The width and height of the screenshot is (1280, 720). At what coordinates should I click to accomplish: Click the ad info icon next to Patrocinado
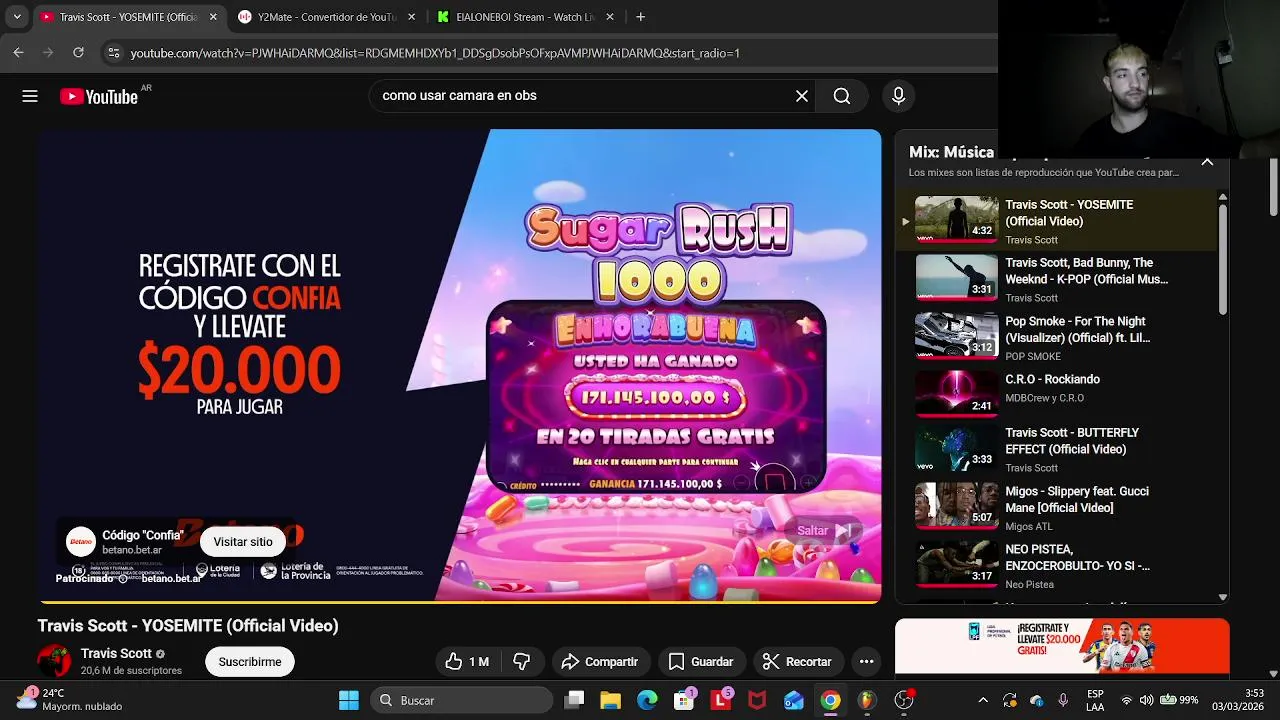[123, 579]
